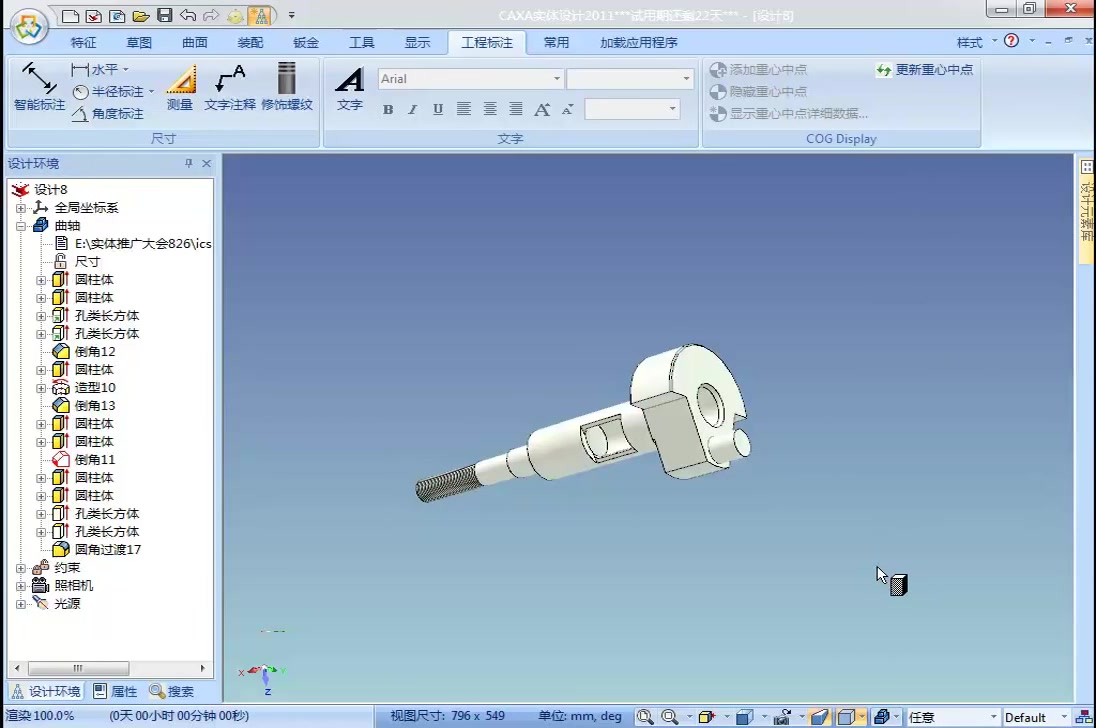Image resolution: width=1096 pixels, height=728 pixels.
Task: Click the zoom window magnifier in status bar
Action: pyautogui.click(x=644, y=717)
